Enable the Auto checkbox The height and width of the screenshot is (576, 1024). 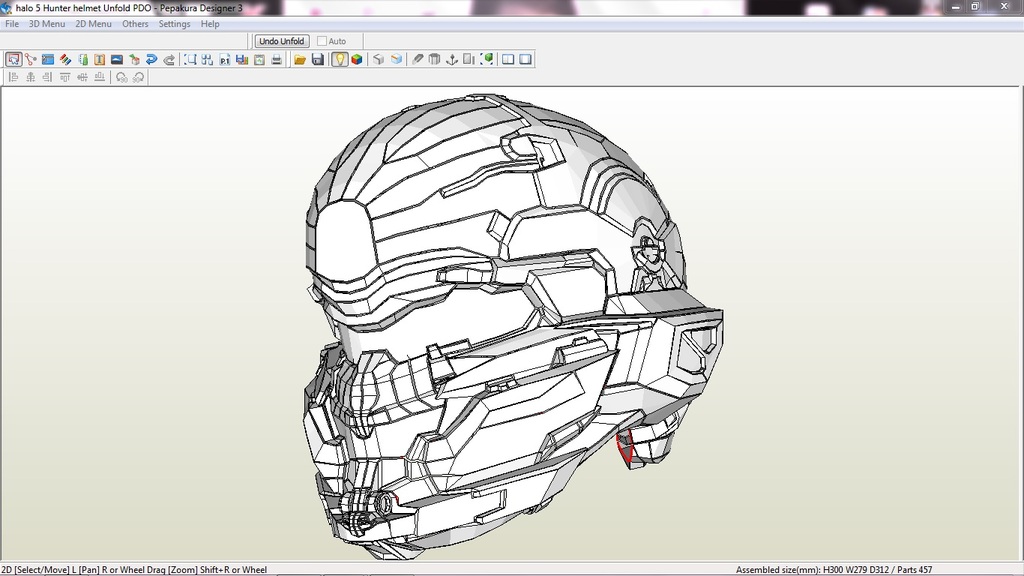[x=322, y=41]
